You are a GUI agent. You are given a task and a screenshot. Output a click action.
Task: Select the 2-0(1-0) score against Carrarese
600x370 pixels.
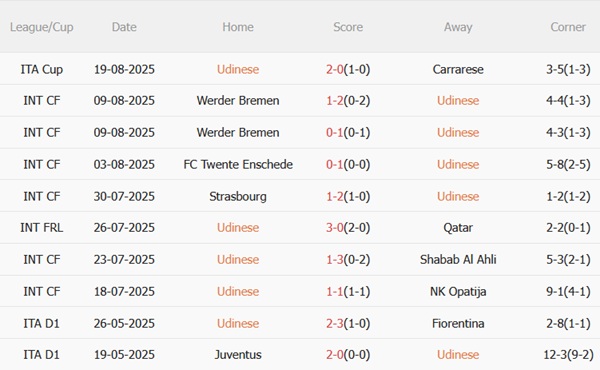pos(348,69)
